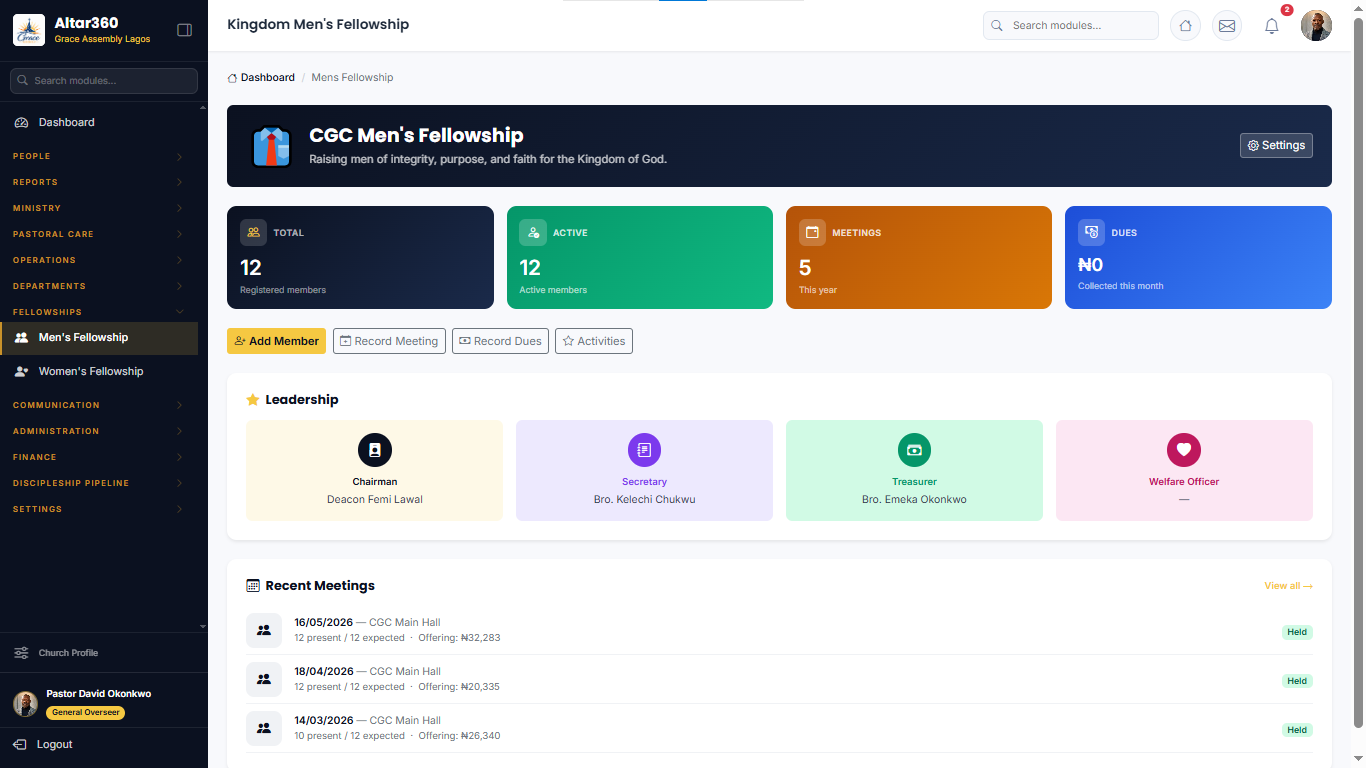The image size is (1366, 768).
Task: Click the Add Member button
Action: 276,341
